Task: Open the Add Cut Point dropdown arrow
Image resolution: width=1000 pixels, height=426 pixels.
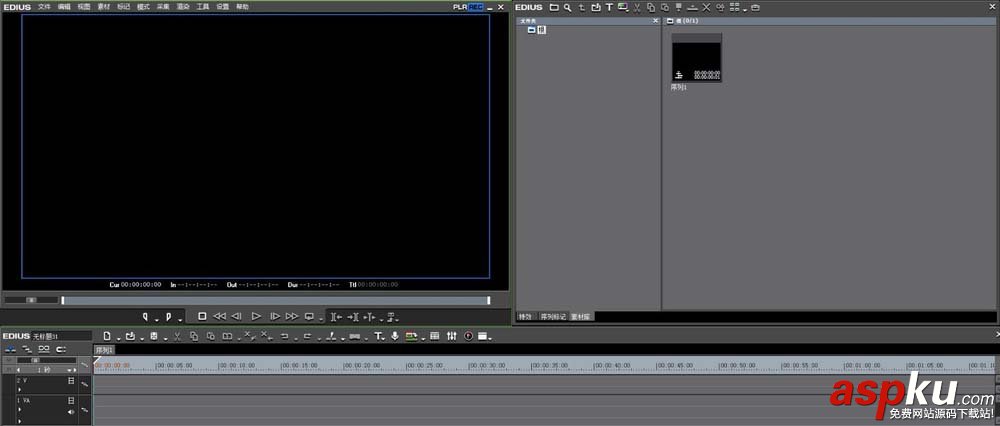Action: [343, 339]
